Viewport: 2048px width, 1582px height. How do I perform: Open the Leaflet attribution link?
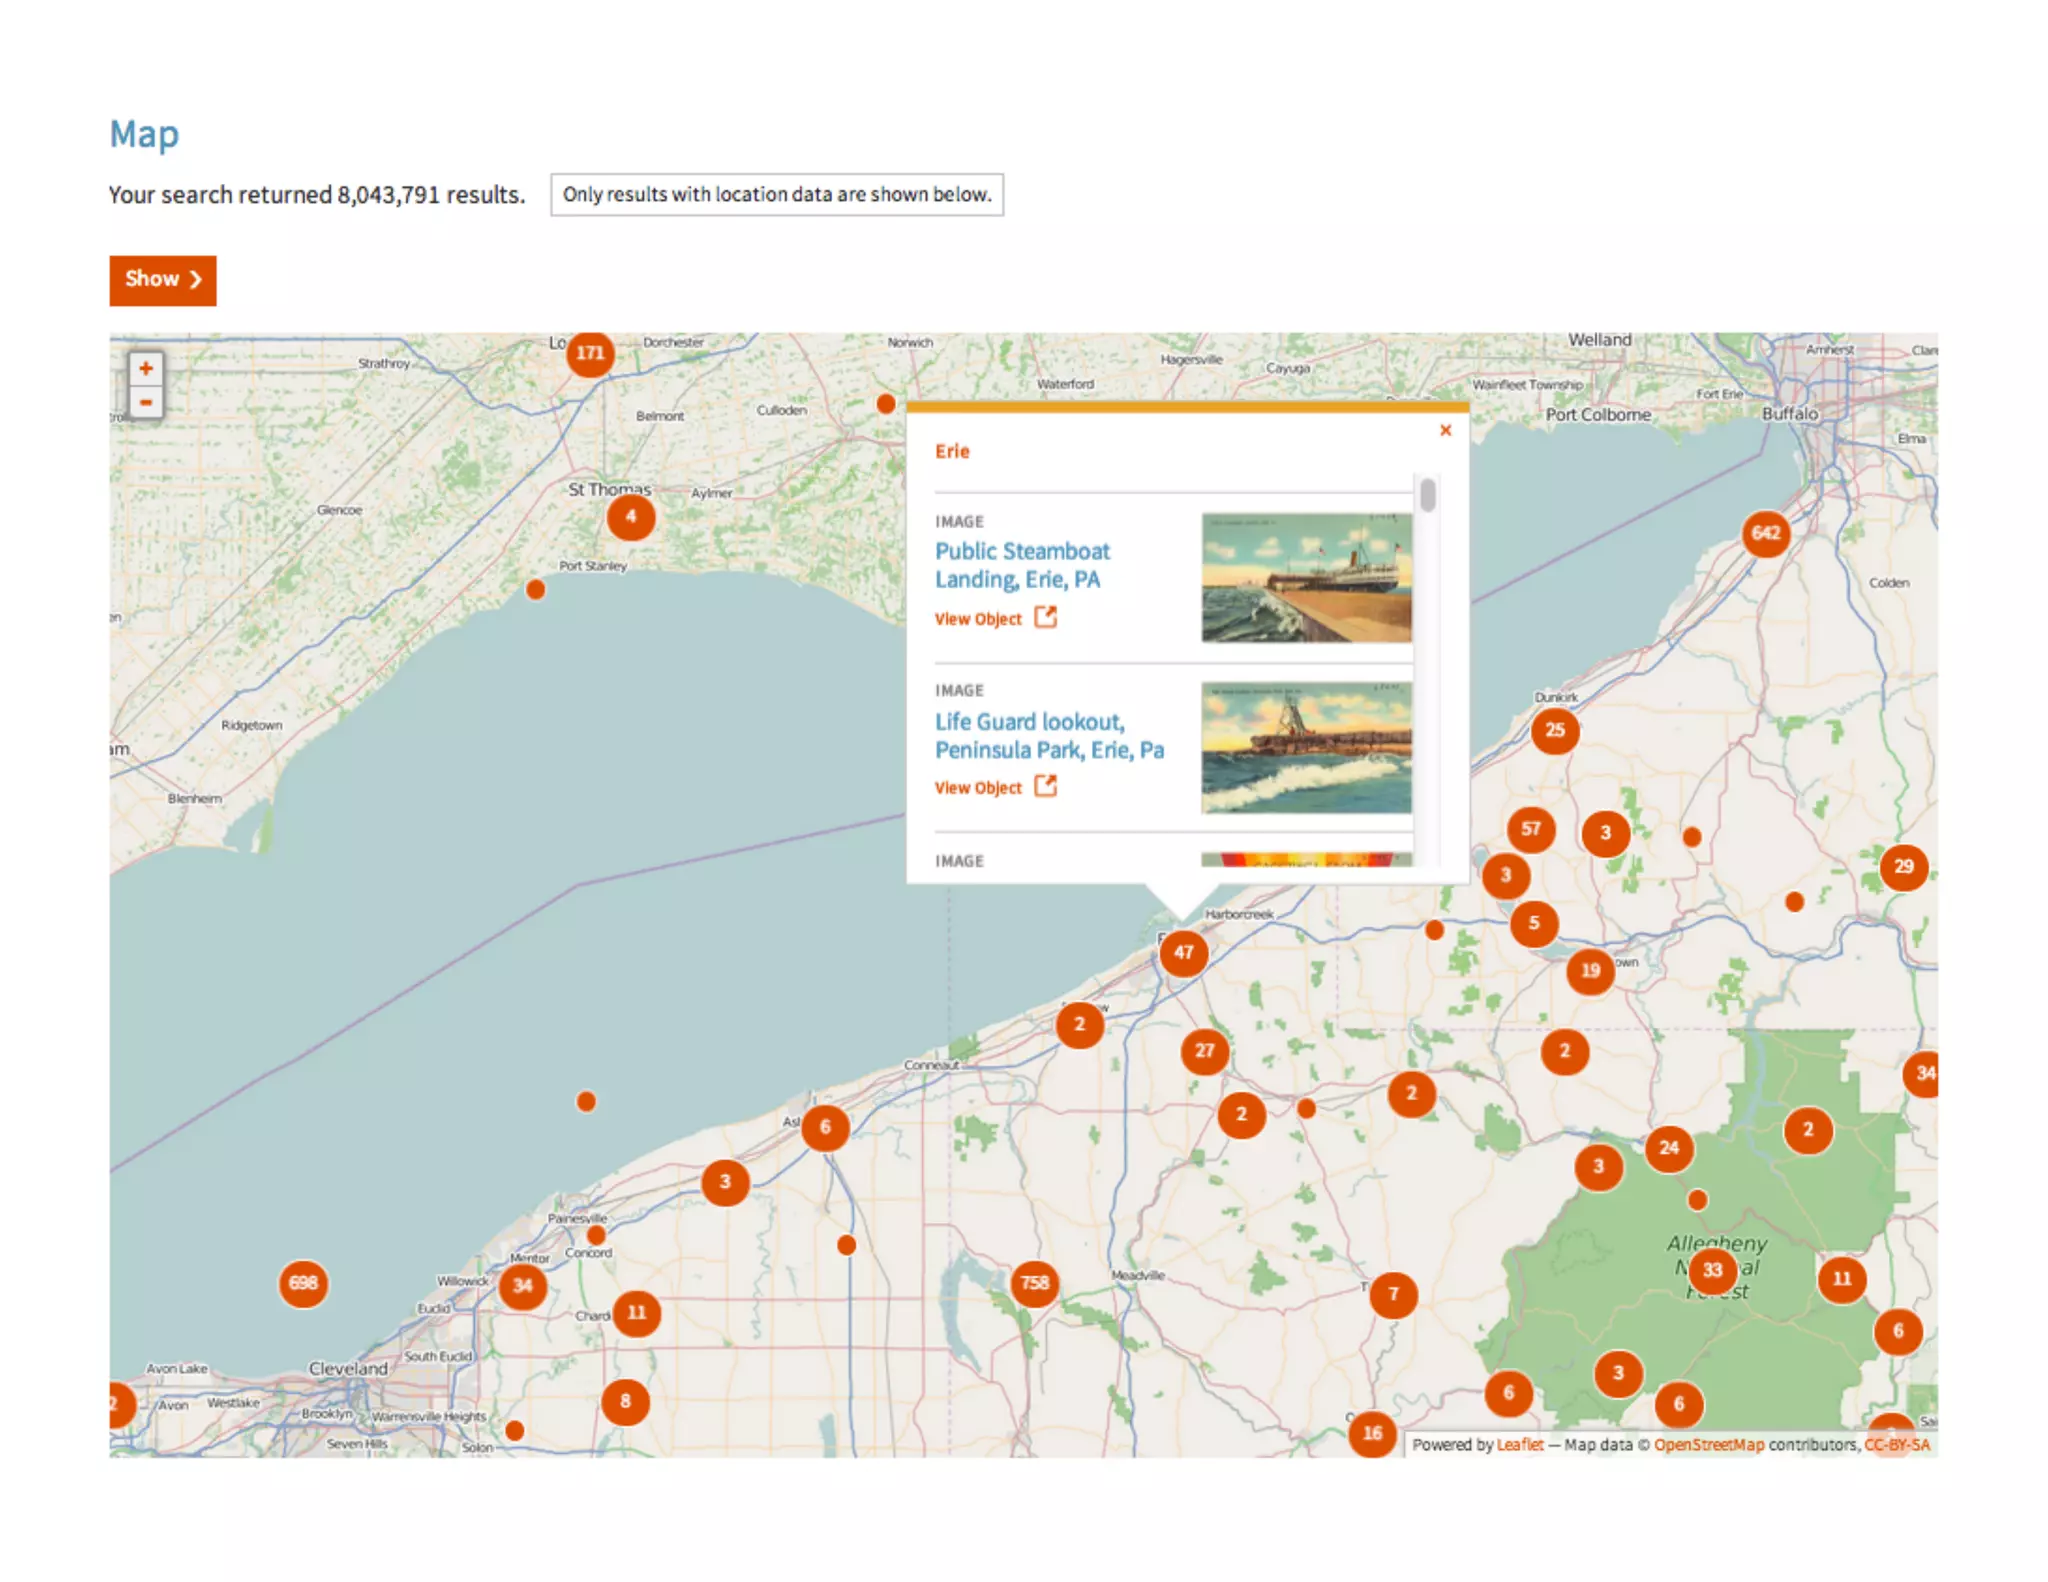pyautogui.click(x=1519, y=1445)
